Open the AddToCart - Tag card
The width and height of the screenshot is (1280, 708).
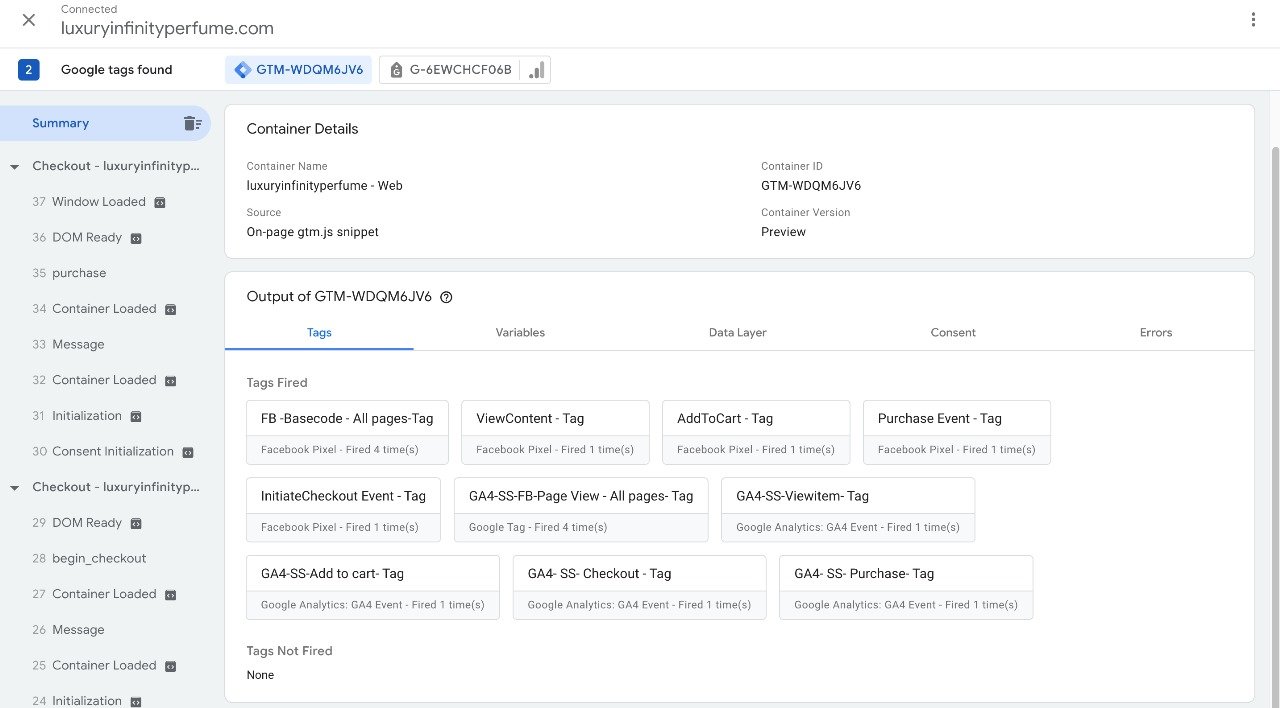(x=756, y=432)
